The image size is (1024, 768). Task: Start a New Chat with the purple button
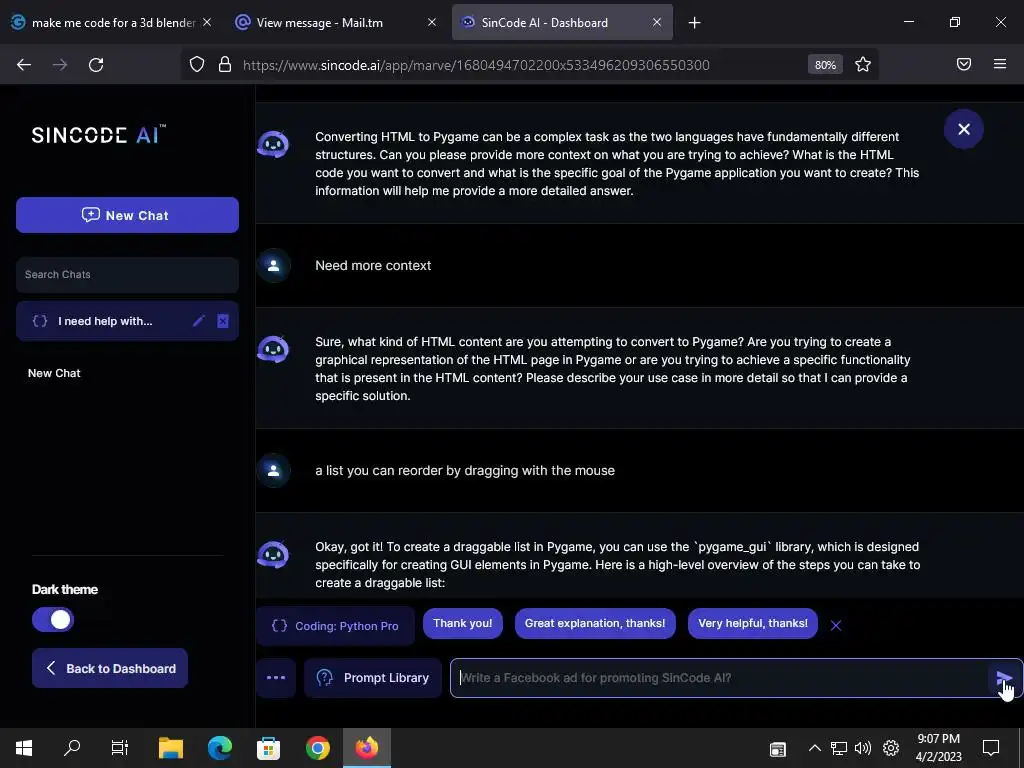[x=127, y=215]
